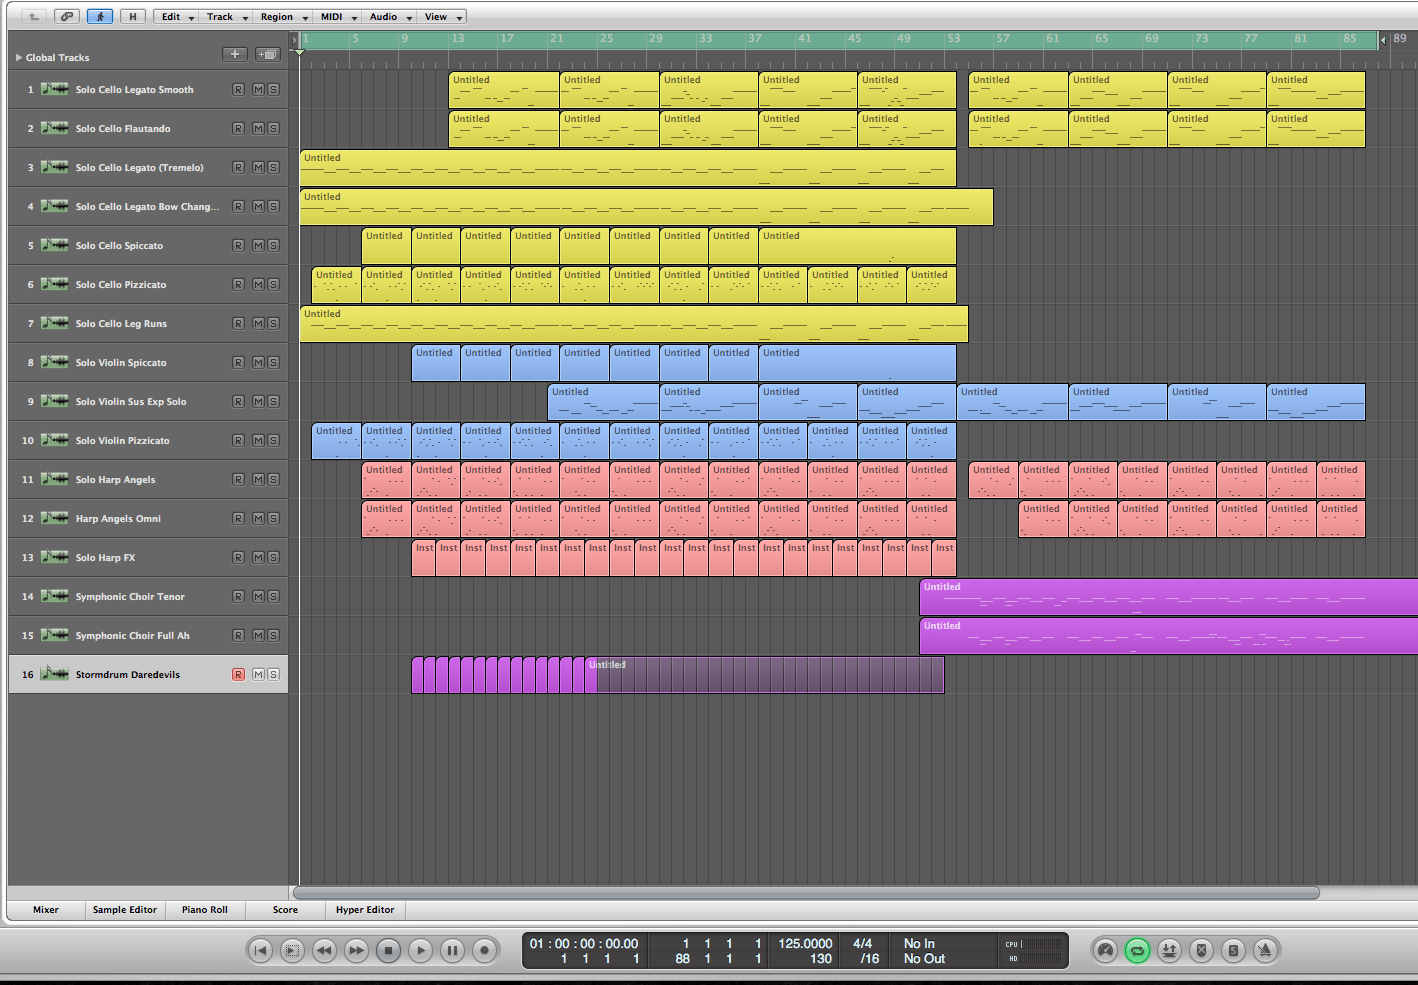This screenshot has height=985, width=1418.
Task: Toggle the Metronome click button
Action: pyautogui.click(x=1265, y=950)
